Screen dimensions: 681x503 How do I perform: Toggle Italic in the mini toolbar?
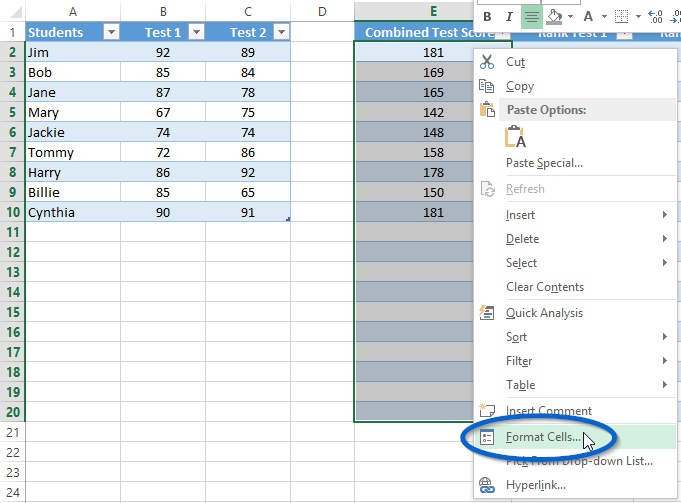point(509,17)
